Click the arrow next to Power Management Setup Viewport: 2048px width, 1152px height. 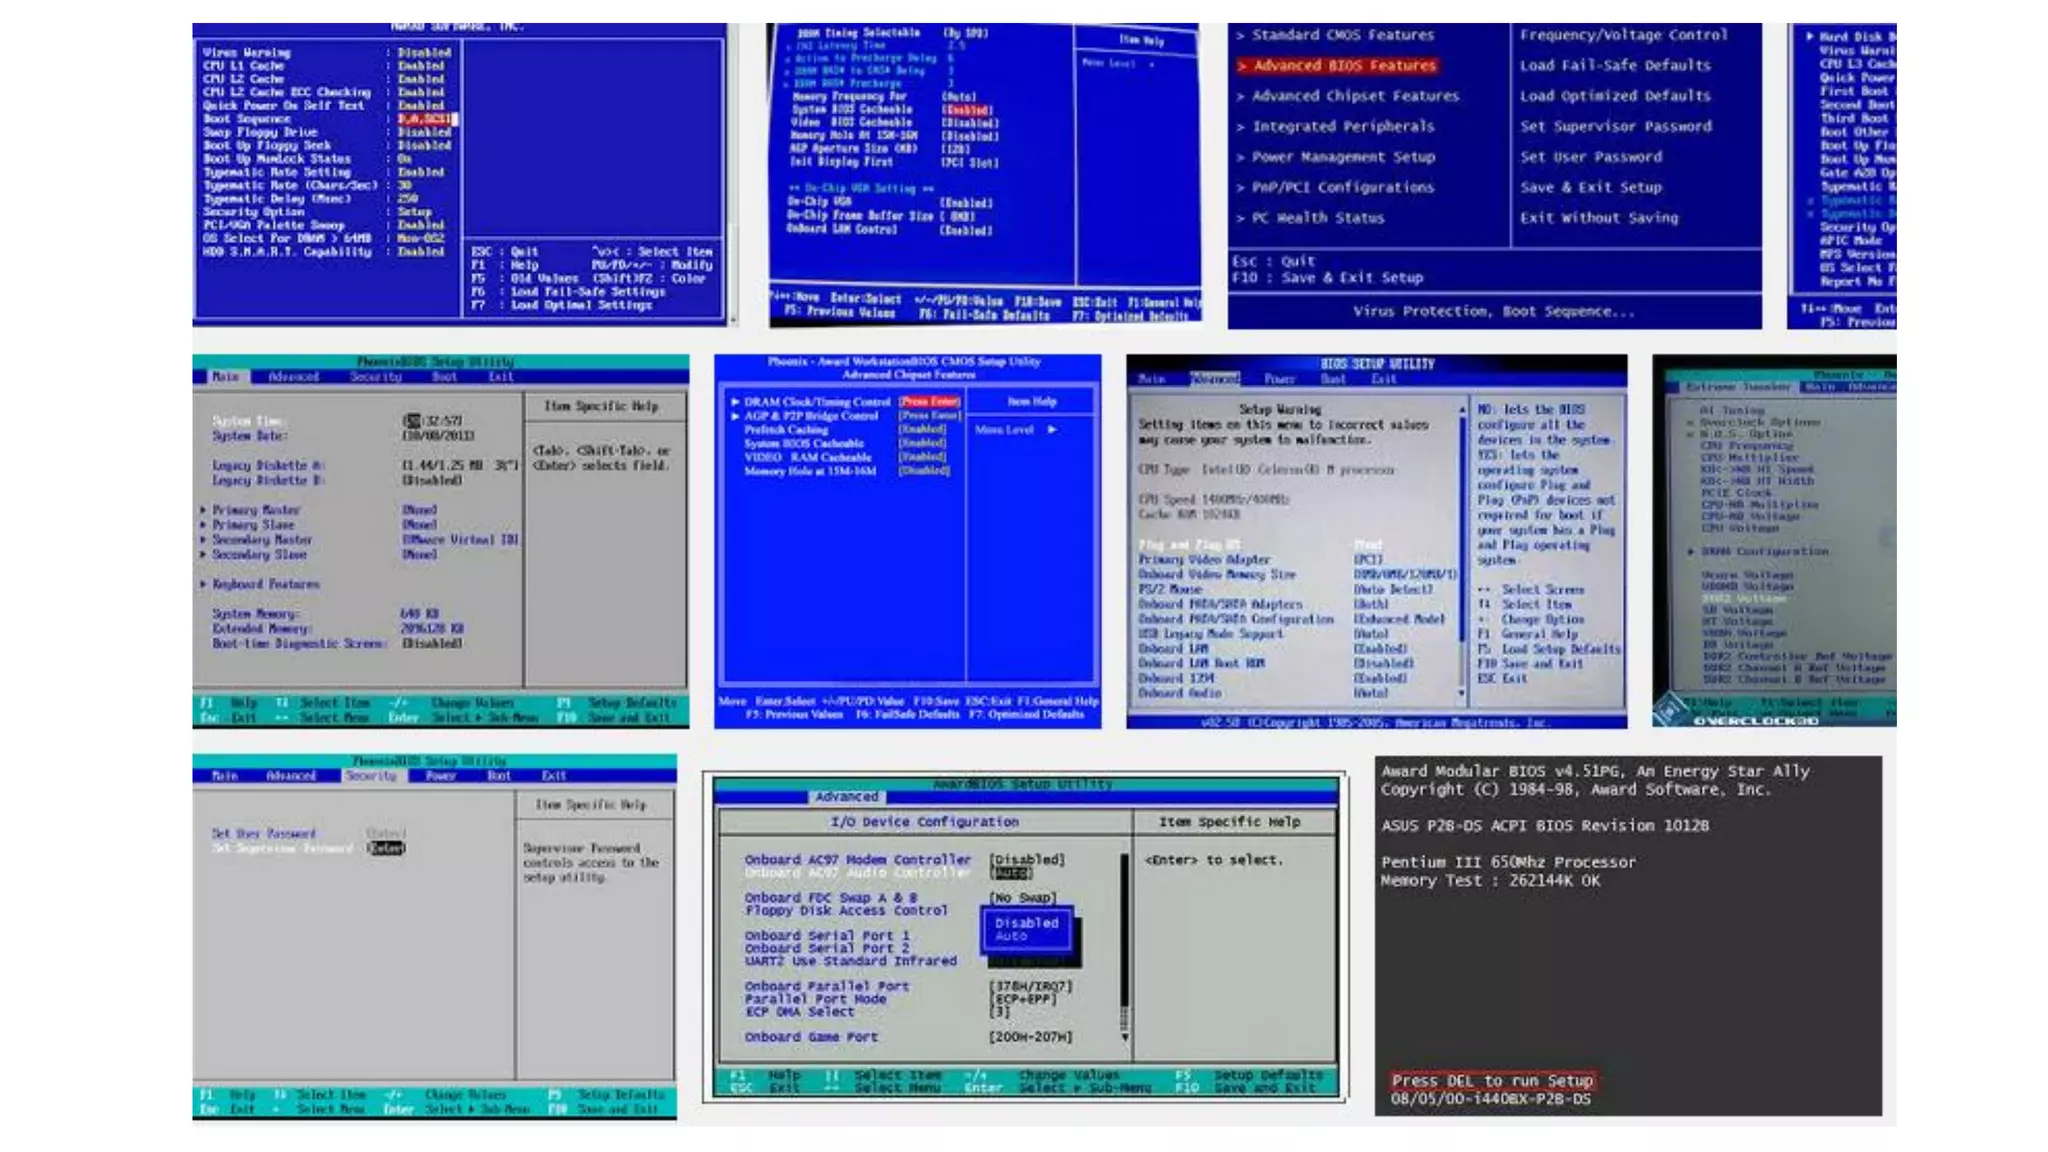(x=1240, y=157)
